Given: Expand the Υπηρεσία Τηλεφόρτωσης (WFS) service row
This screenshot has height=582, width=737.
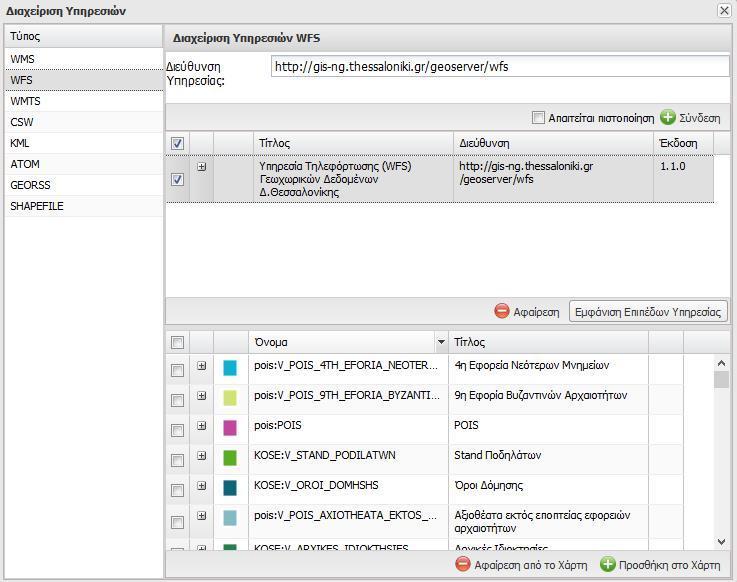Looking at the screenshot, I should [x=202, y=166].
